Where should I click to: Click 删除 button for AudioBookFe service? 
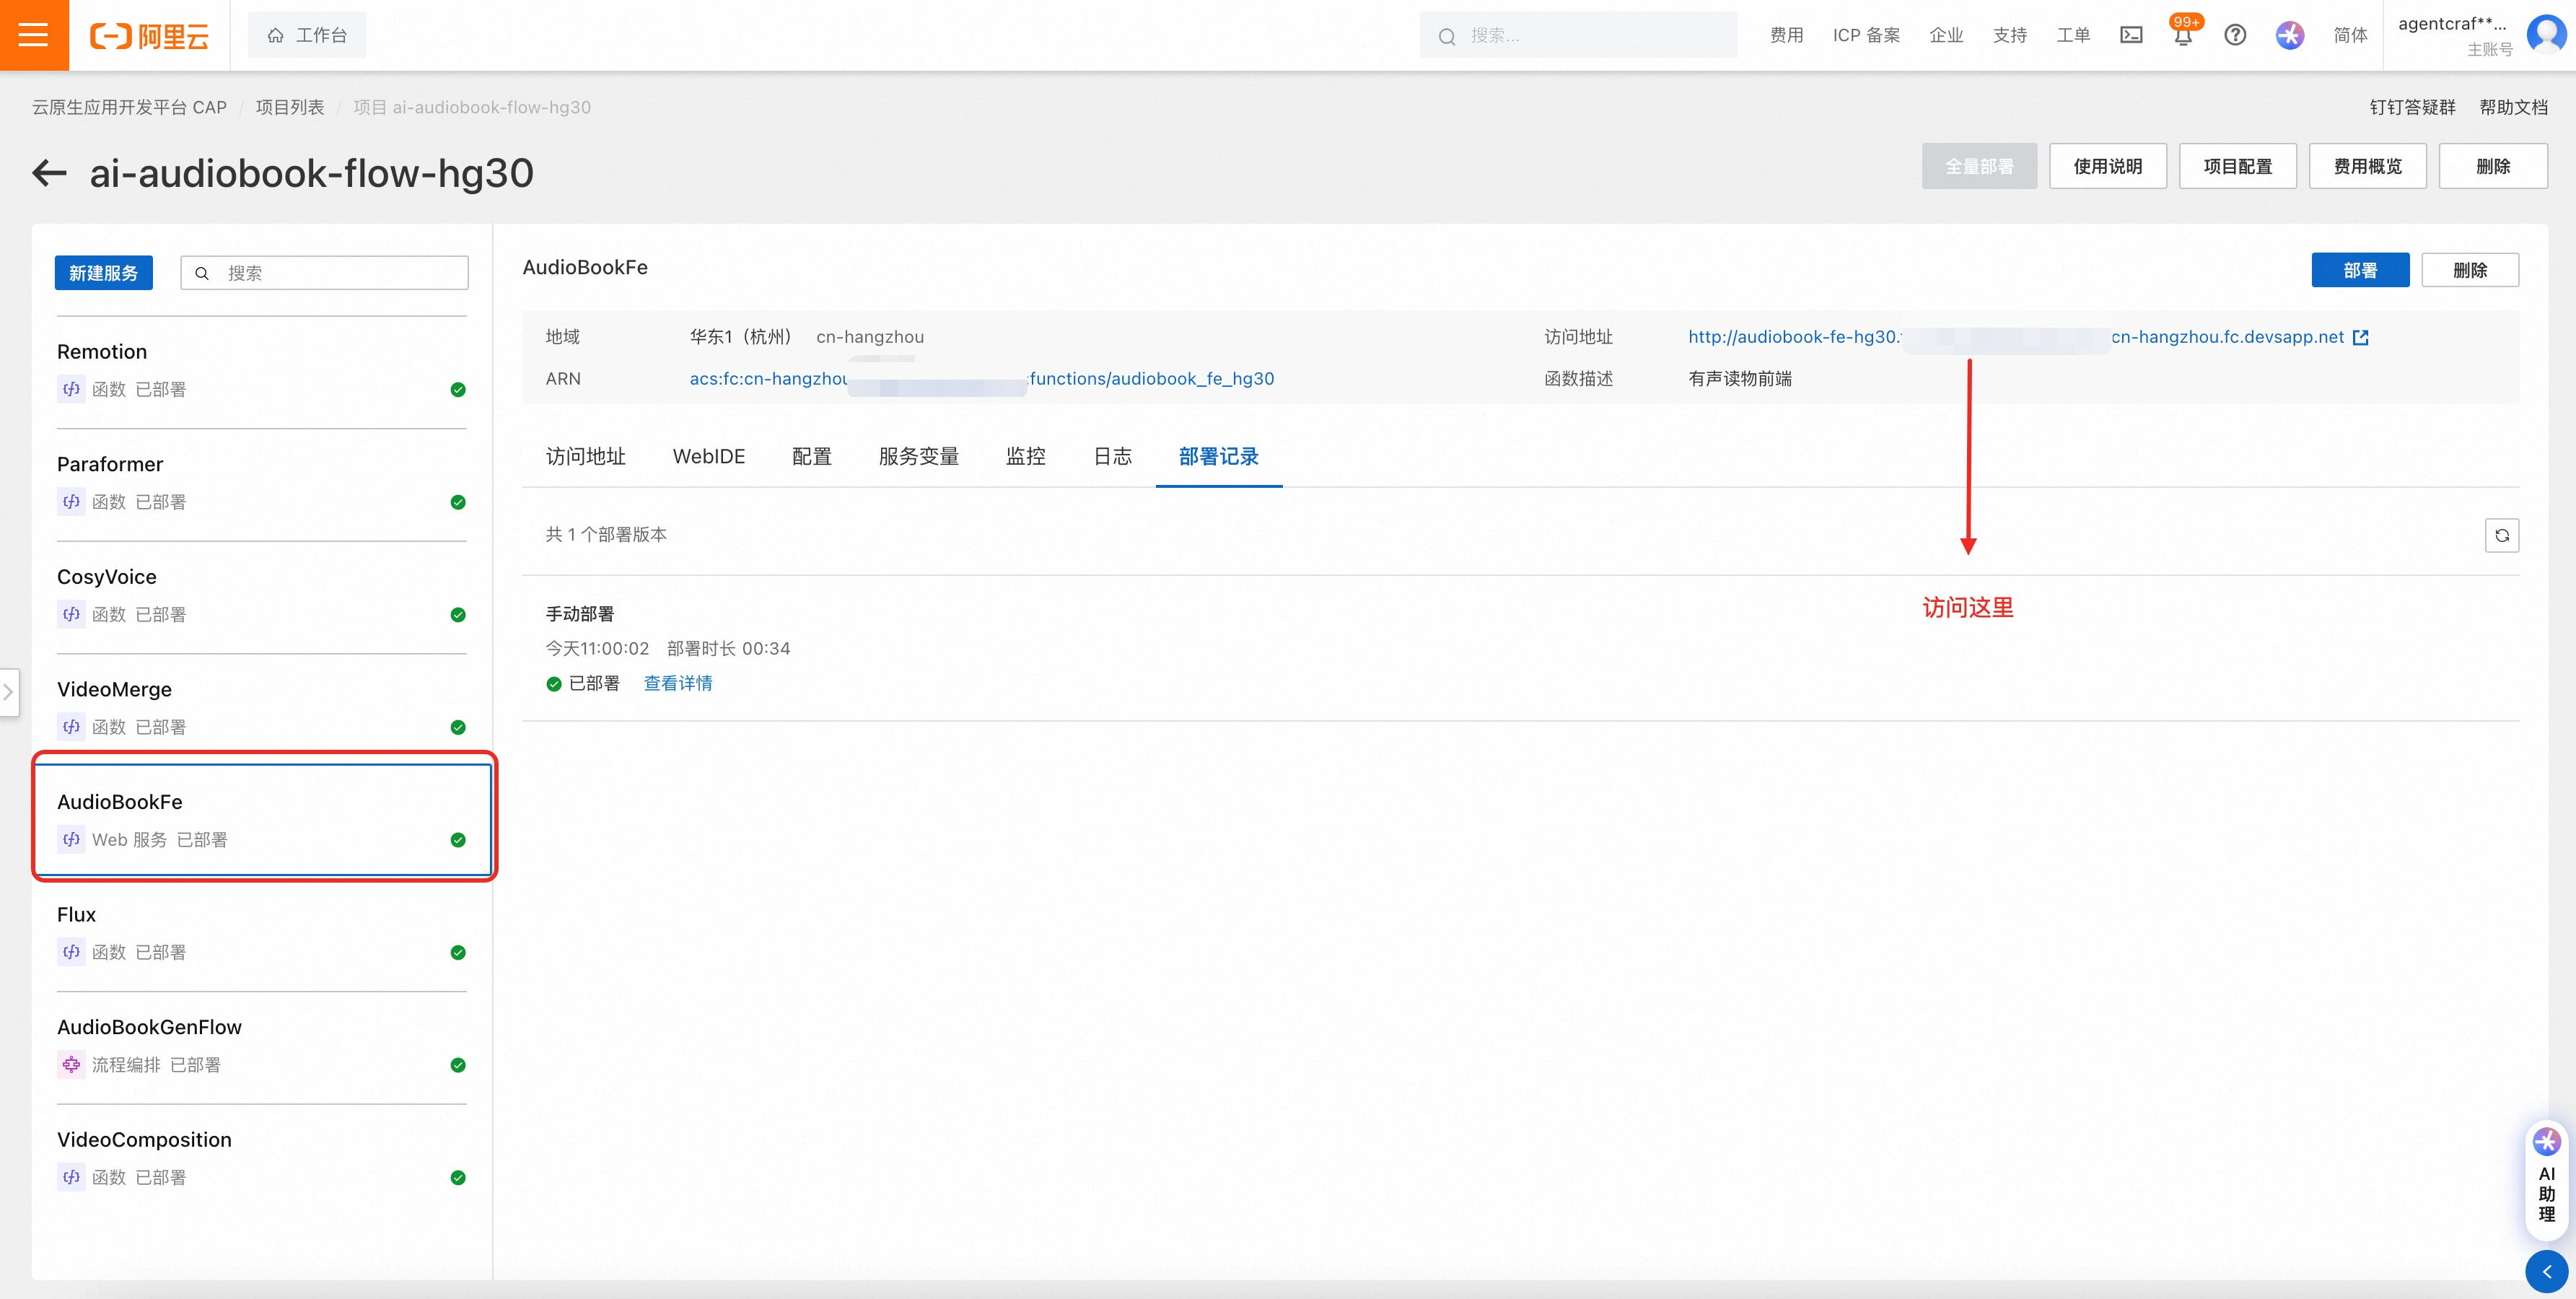tap(2470, 270)
